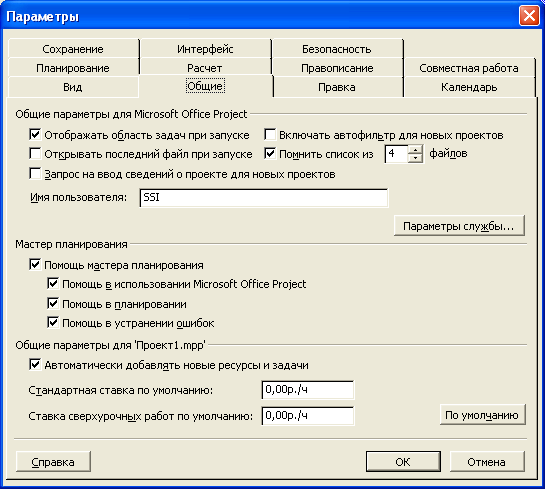The width and height of the screenshot is (545, 489).
Task: Click the По умолчанию button
Action: [483, 415]
